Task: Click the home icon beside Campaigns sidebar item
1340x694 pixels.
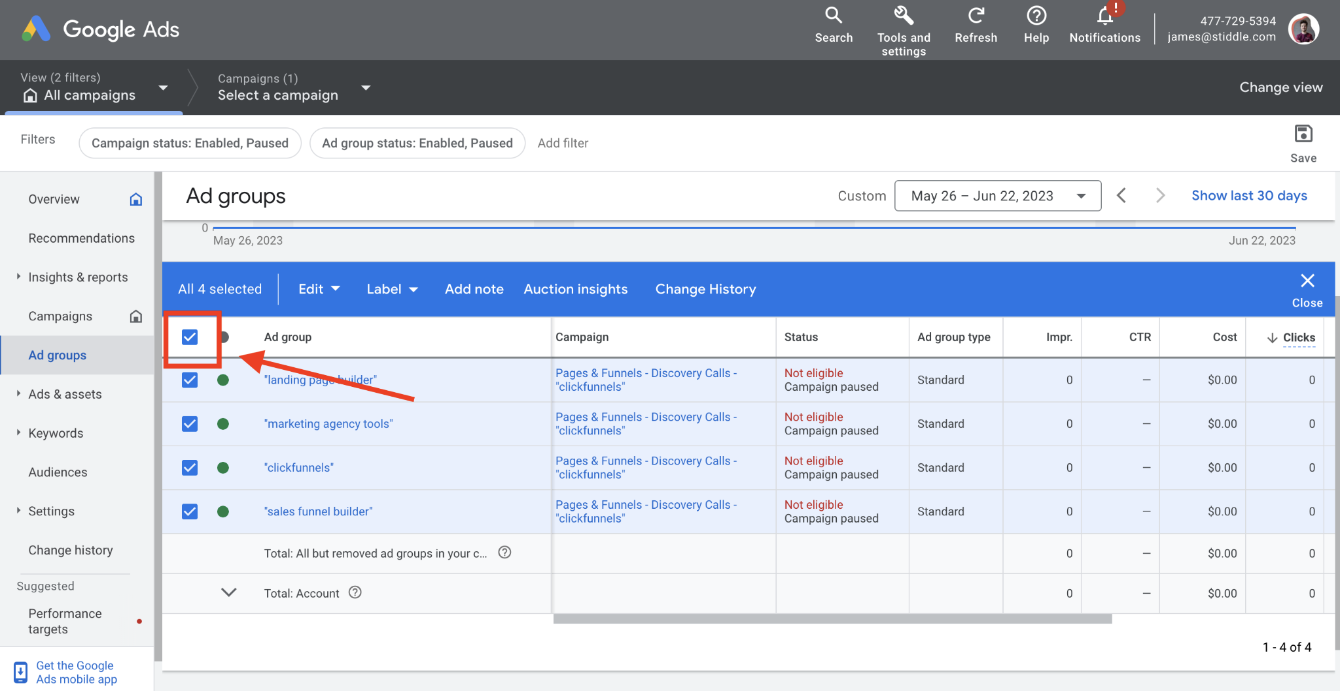Action: [x=136, y=316]
